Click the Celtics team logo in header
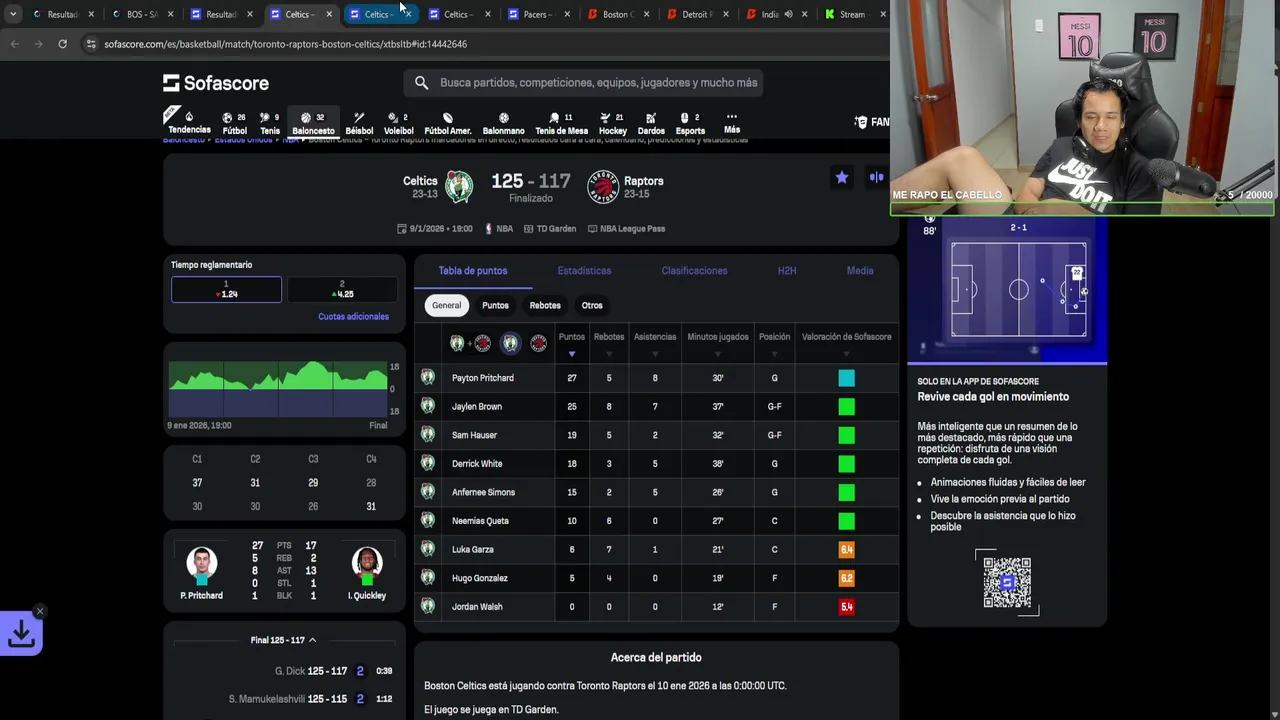1280x720 pixels. pyautogui.click(x=459, y=187)
